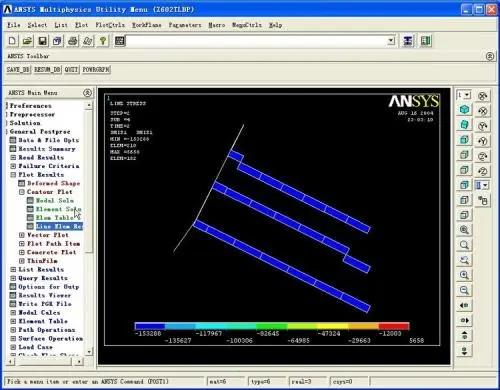500x390 pixels.
Task: Click the SAVE_DB toolbar button
Action: click(x=18, y=69)
